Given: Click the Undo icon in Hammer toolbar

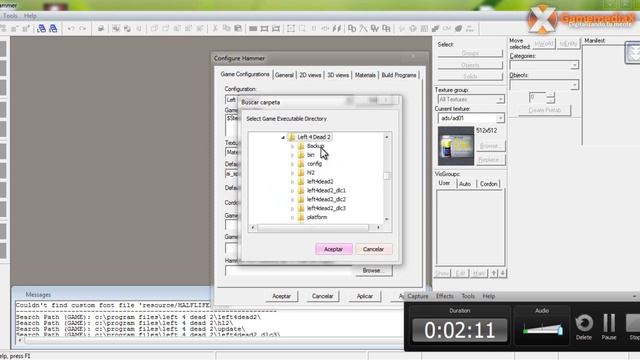Looking at the screenshot, I should point(71,29).
